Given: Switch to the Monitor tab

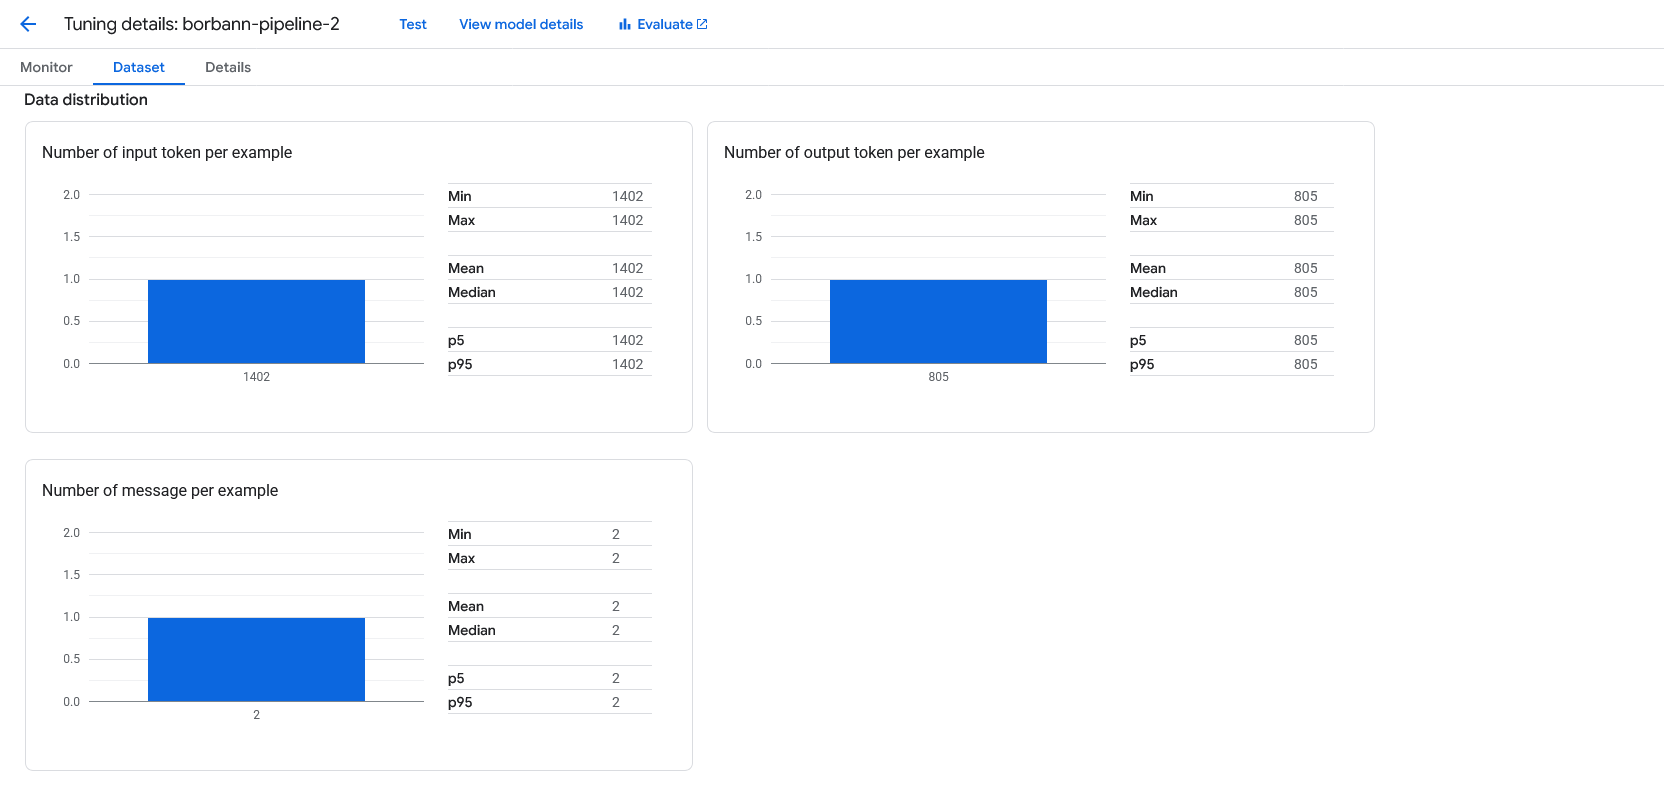Looking at the screenshot, I should [x=46, y=67].
